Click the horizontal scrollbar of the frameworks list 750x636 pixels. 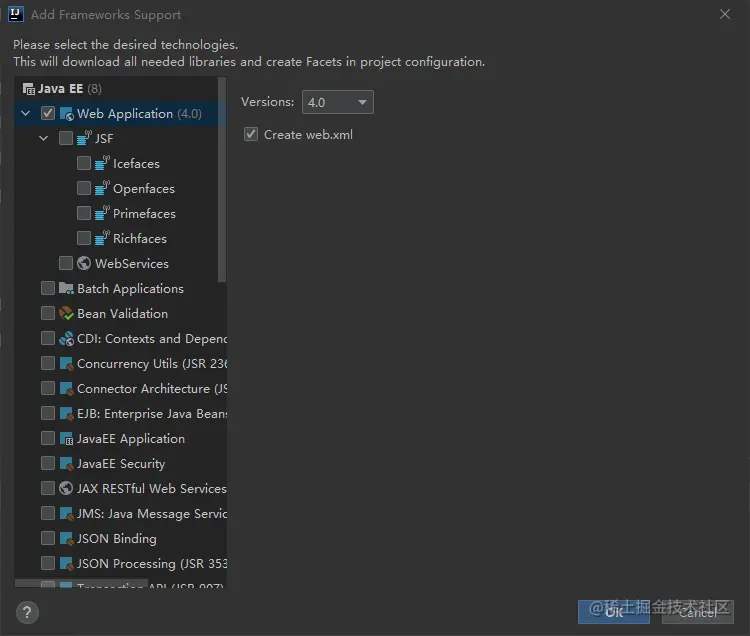(x=81, y=583)
